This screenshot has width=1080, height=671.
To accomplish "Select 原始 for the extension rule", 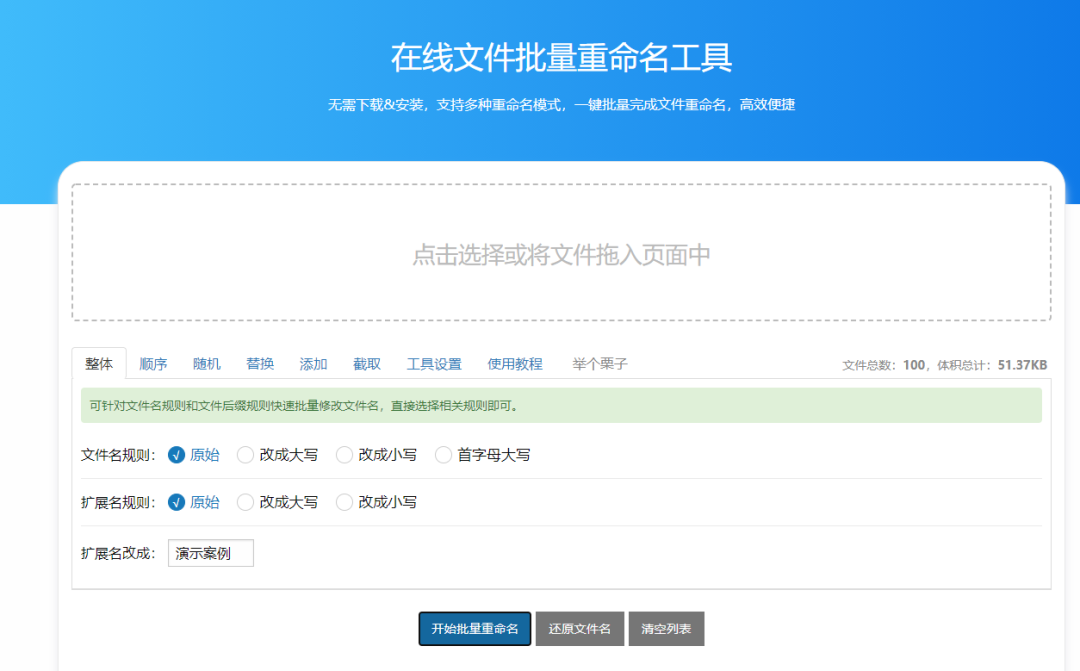I will point(175,503).
